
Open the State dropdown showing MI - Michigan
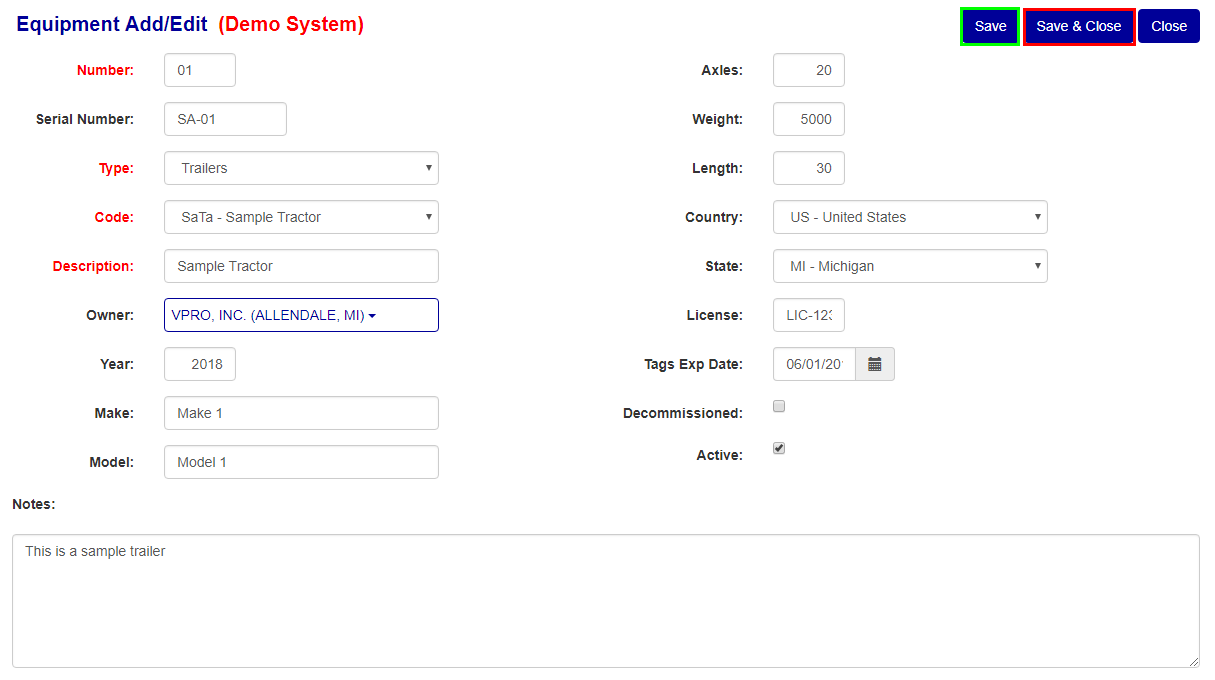(x=910, y=266)
